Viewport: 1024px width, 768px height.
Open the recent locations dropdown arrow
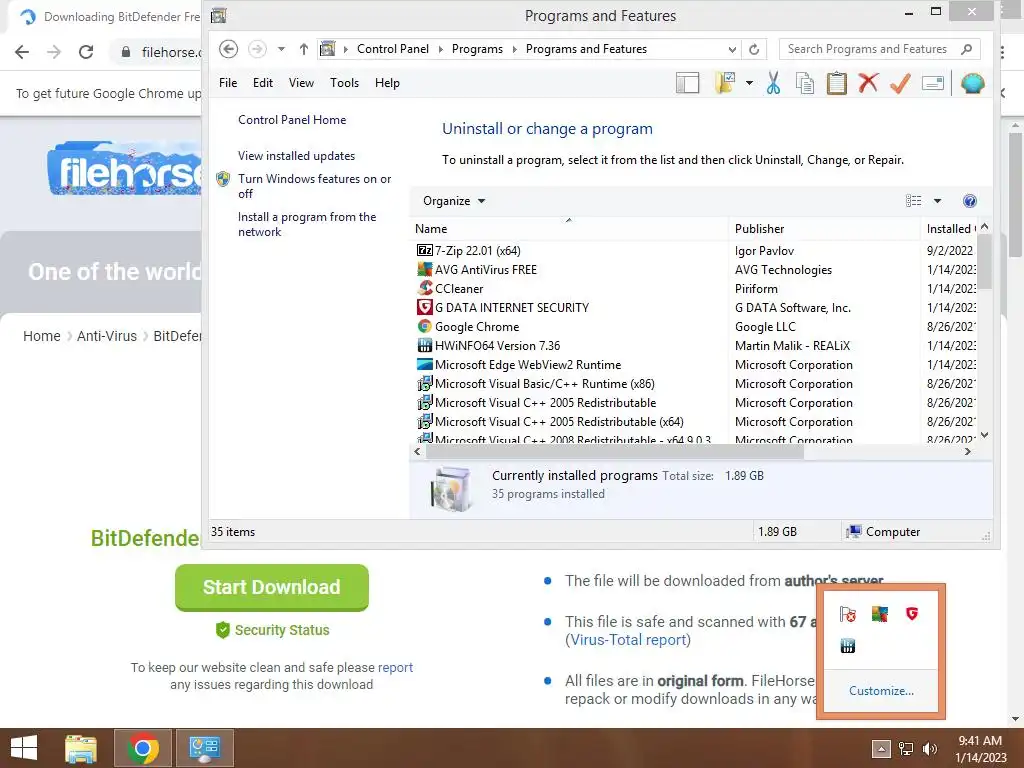click(x=281, y=49)
